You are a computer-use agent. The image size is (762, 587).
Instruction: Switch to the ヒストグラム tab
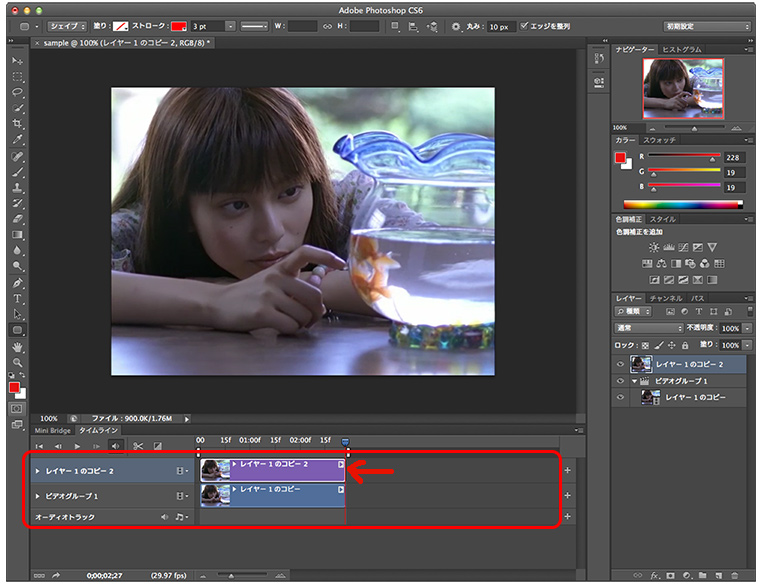click(681, 50)
